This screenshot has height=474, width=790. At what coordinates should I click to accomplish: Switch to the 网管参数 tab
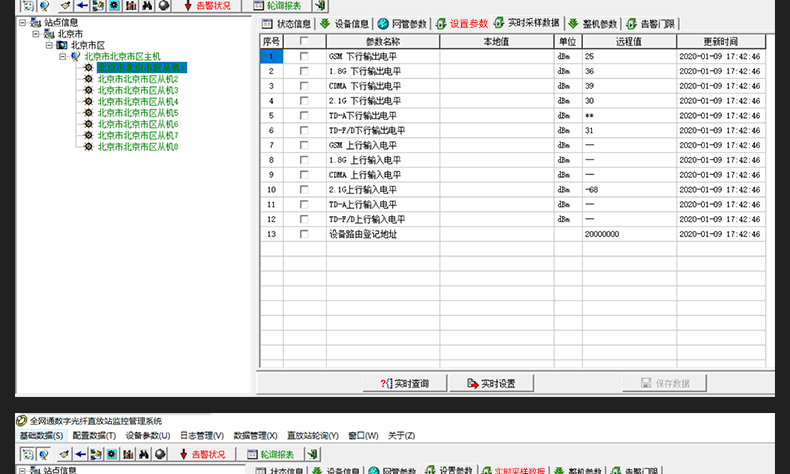click(x=403, y=24)
